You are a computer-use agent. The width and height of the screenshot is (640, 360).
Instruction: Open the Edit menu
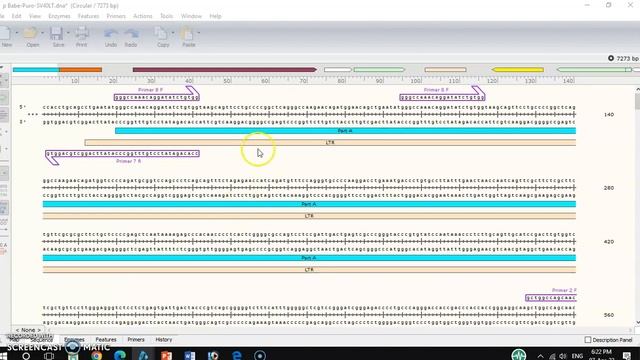coord(16,16)
